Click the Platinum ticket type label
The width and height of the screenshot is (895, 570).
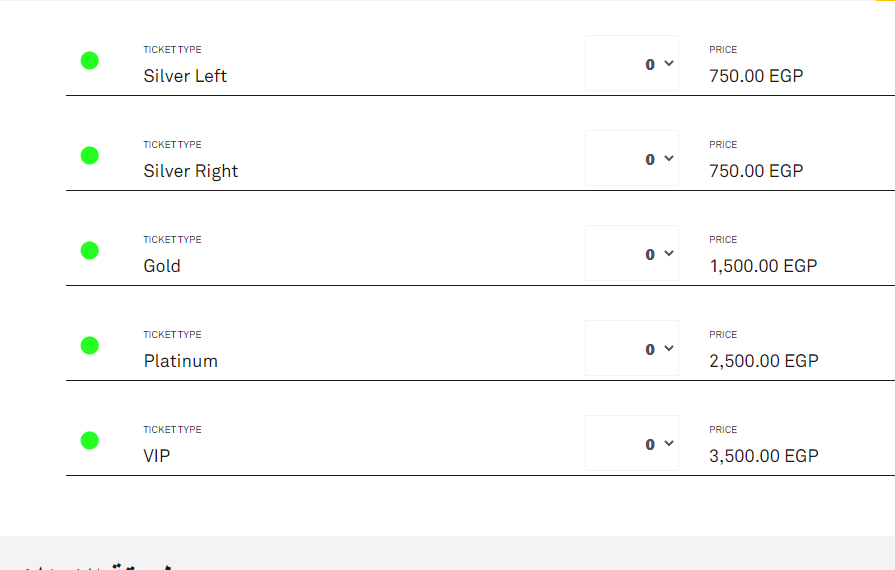pos(181,361)
